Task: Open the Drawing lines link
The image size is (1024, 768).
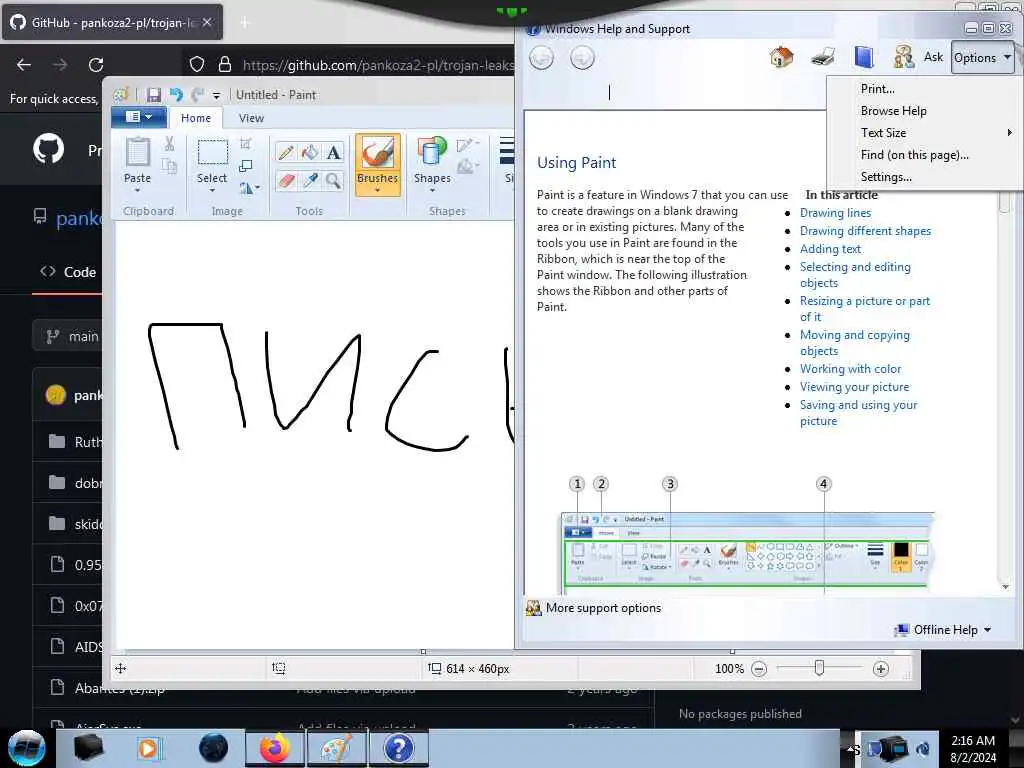Action: click(x=835, y=213)
